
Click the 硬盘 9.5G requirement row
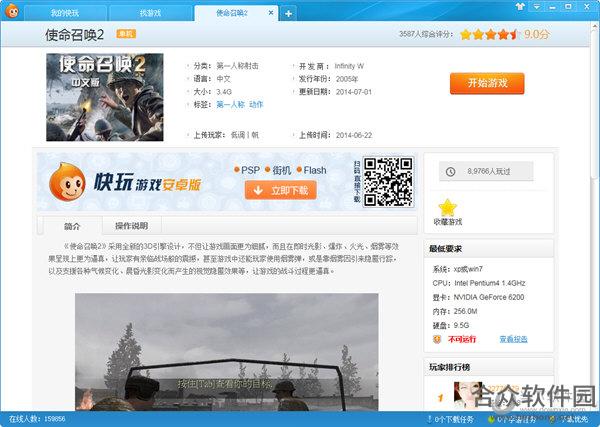tap(451, 326)
